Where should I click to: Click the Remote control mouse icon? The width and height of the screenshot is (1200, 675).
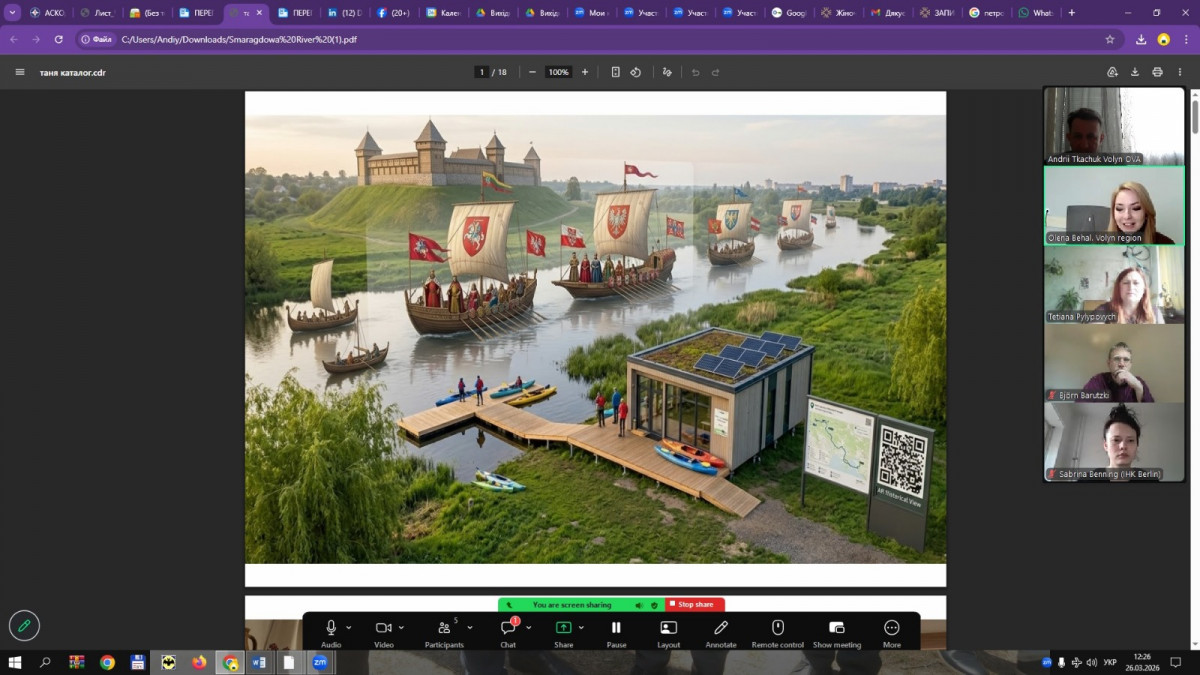click(x=777, y=628)
